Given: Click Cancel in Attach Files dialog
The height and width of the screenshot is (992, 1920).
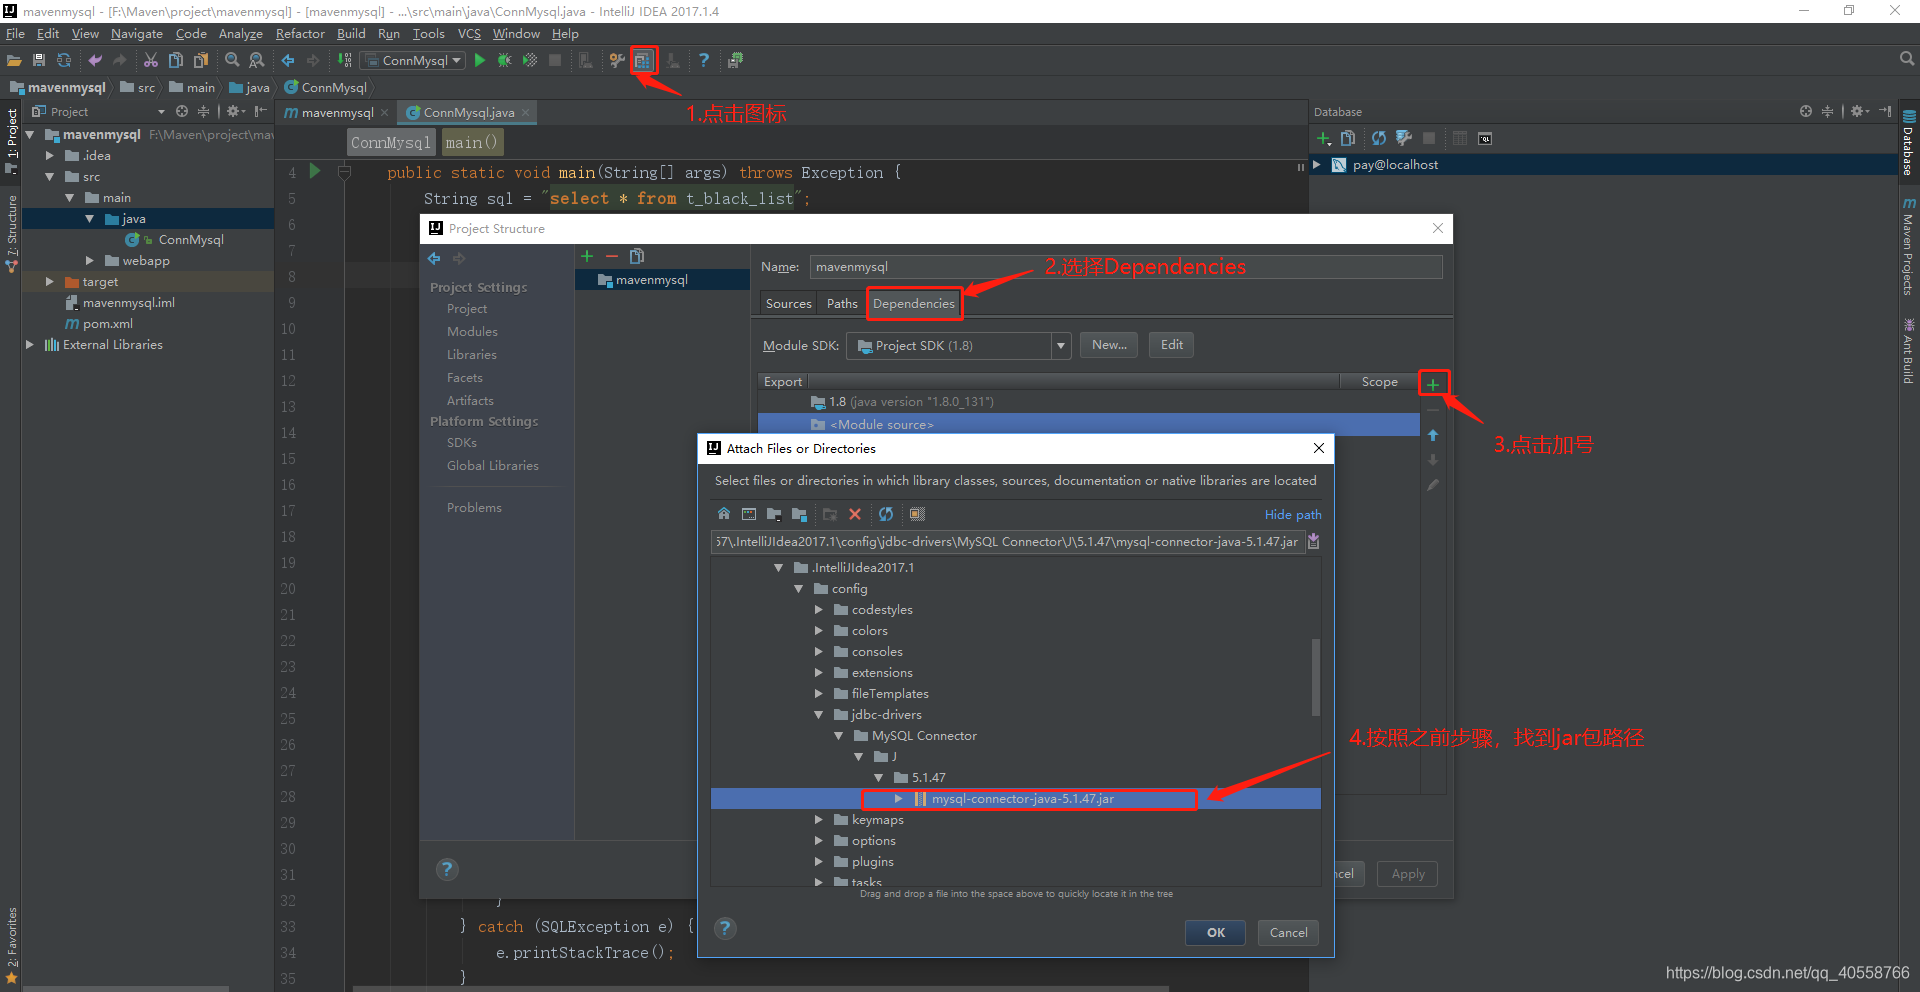Looking at the screenshot, I should [1288, 933].
